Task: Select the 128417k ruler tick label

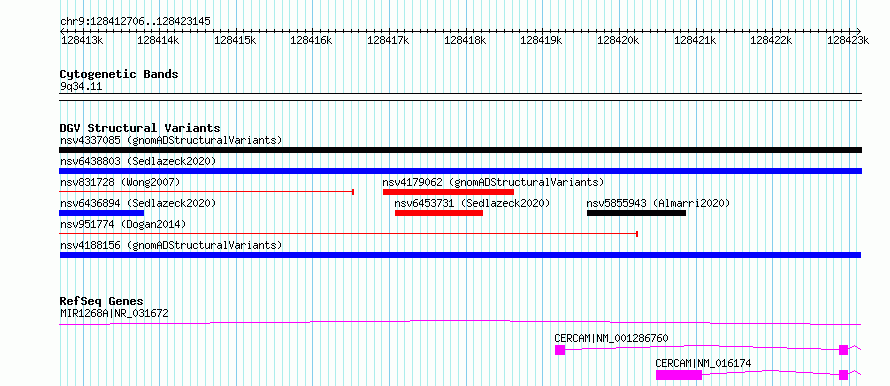Action: click(388, 40)
